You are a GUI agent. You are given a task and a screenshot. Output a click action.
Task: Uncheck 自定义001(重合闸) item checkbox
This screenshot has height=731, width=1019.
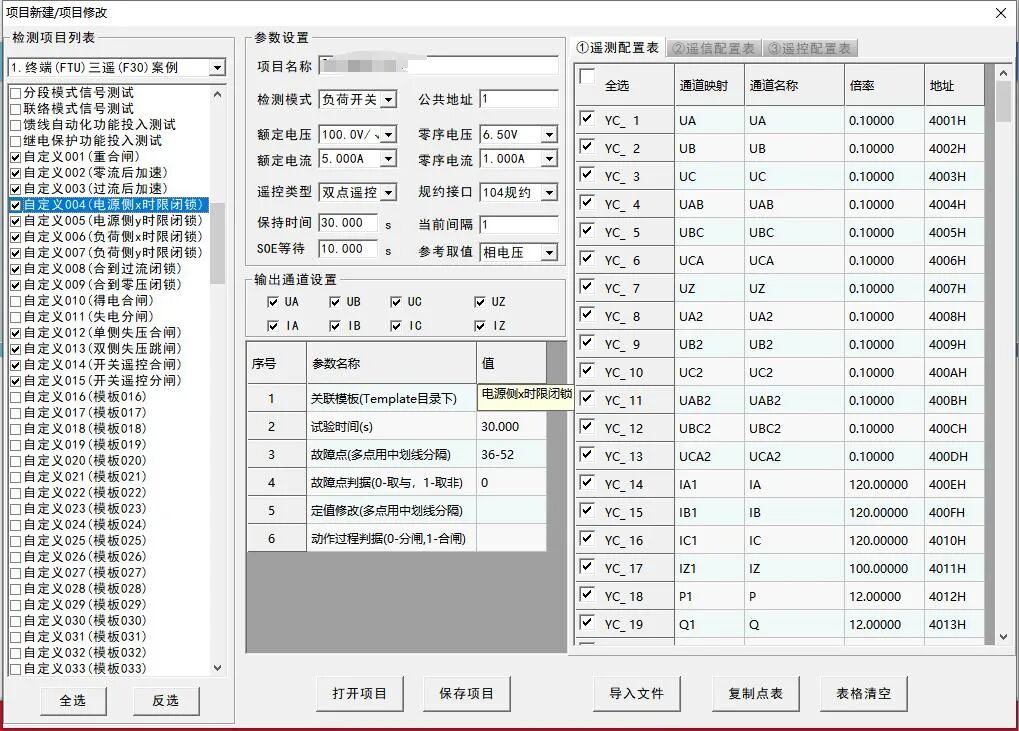[15, 157]
